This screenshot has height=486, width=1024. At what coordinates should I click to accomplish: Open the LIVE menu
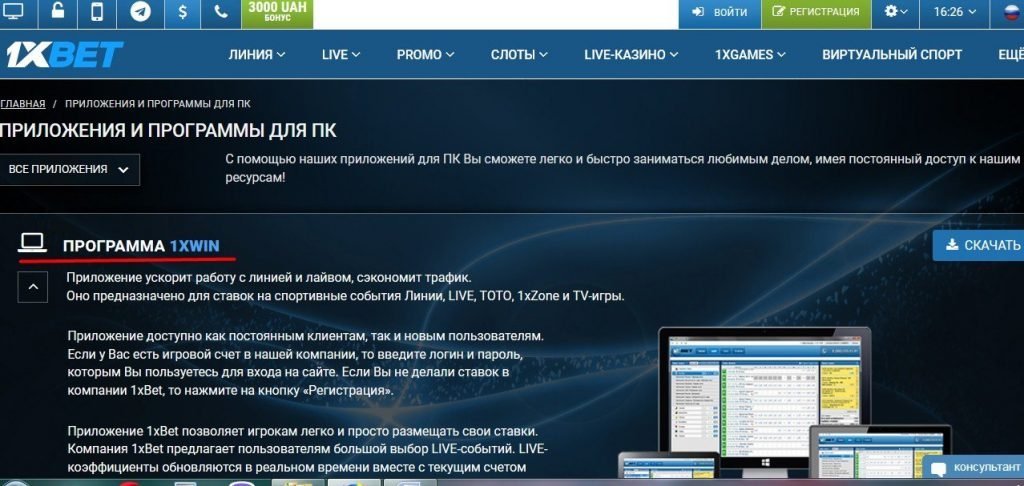click(341, 55)
